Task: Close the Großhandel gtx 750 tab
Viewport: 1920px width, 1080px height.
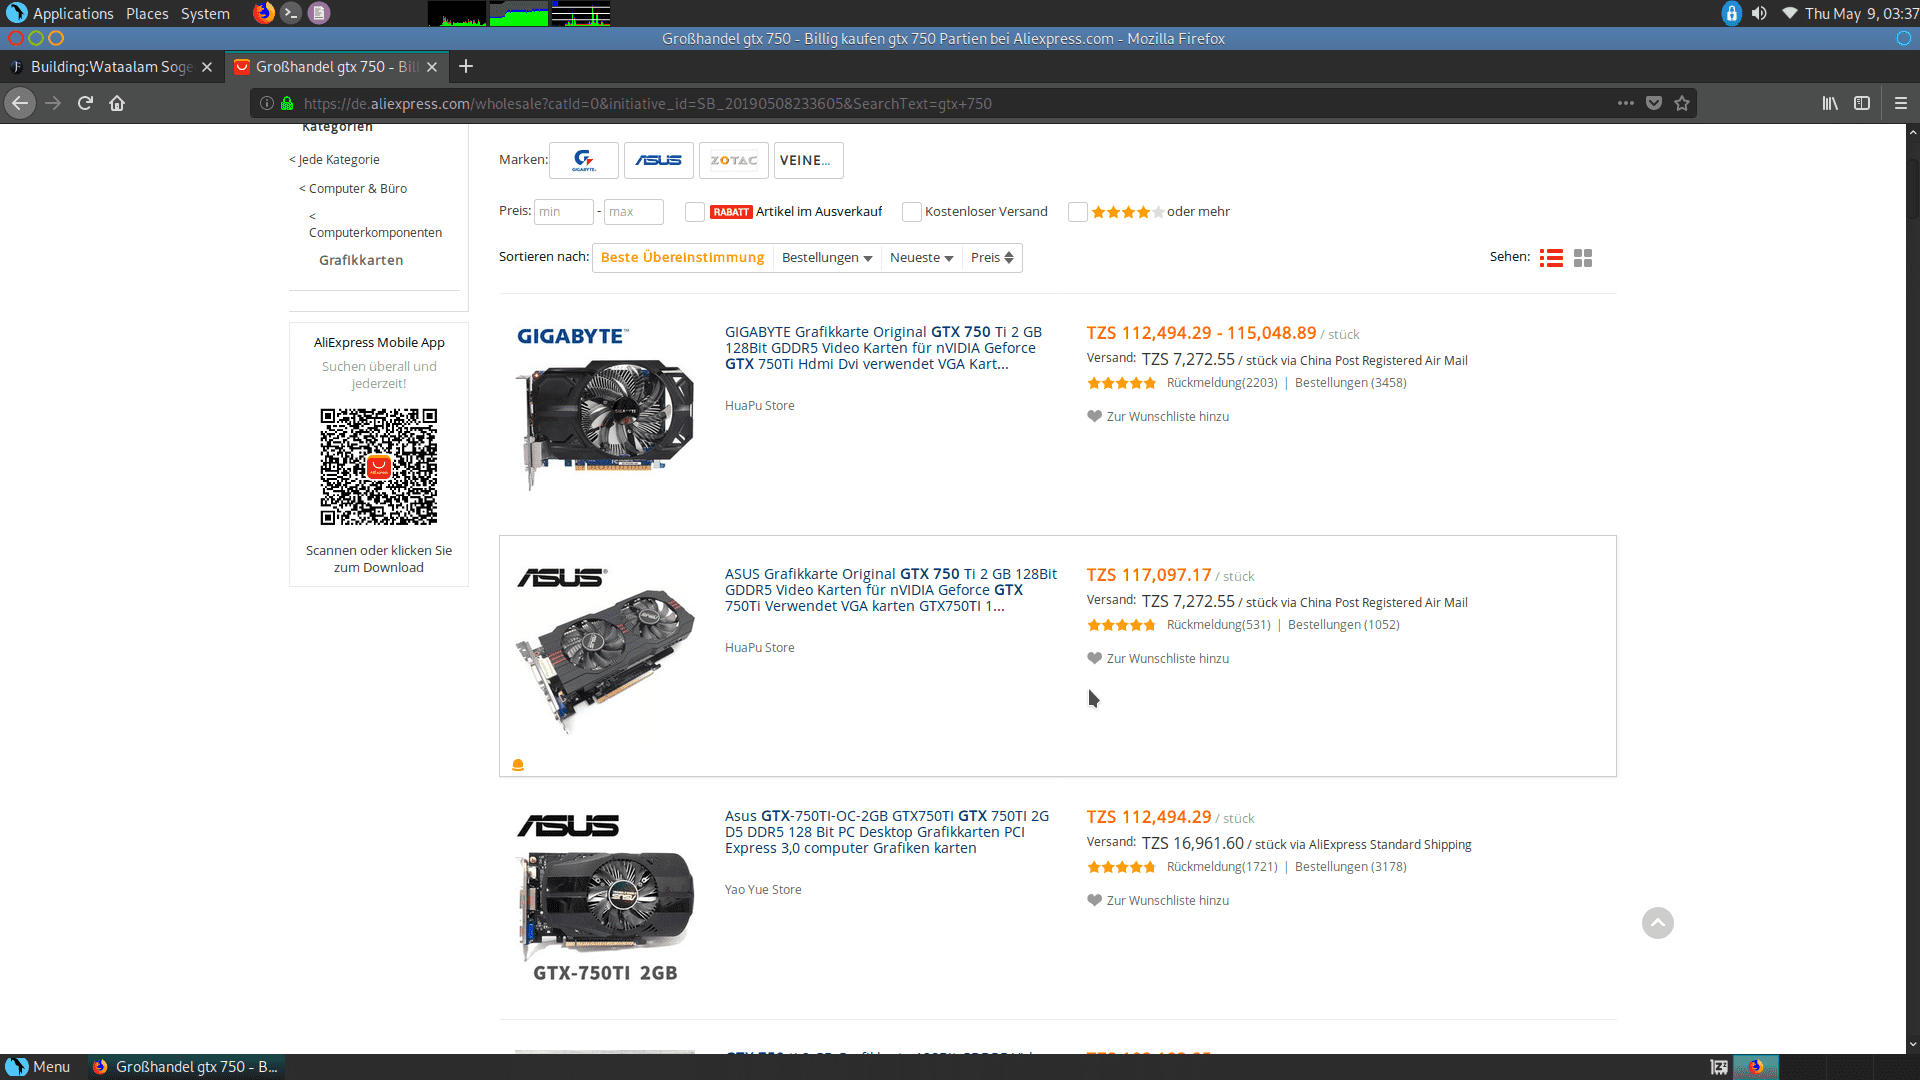Action: pyautogui.click(x=432, y=67)
